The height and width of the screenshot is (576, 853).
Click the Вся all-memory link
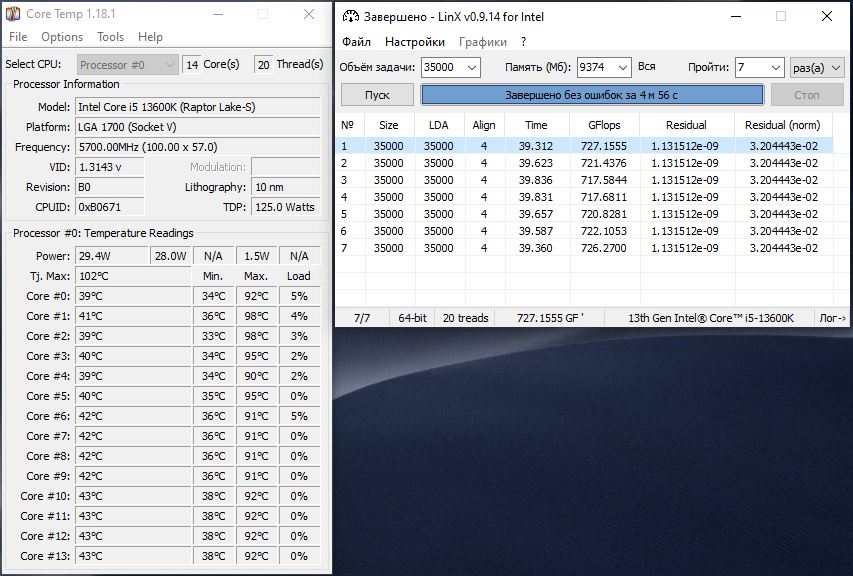pos(647,66)
